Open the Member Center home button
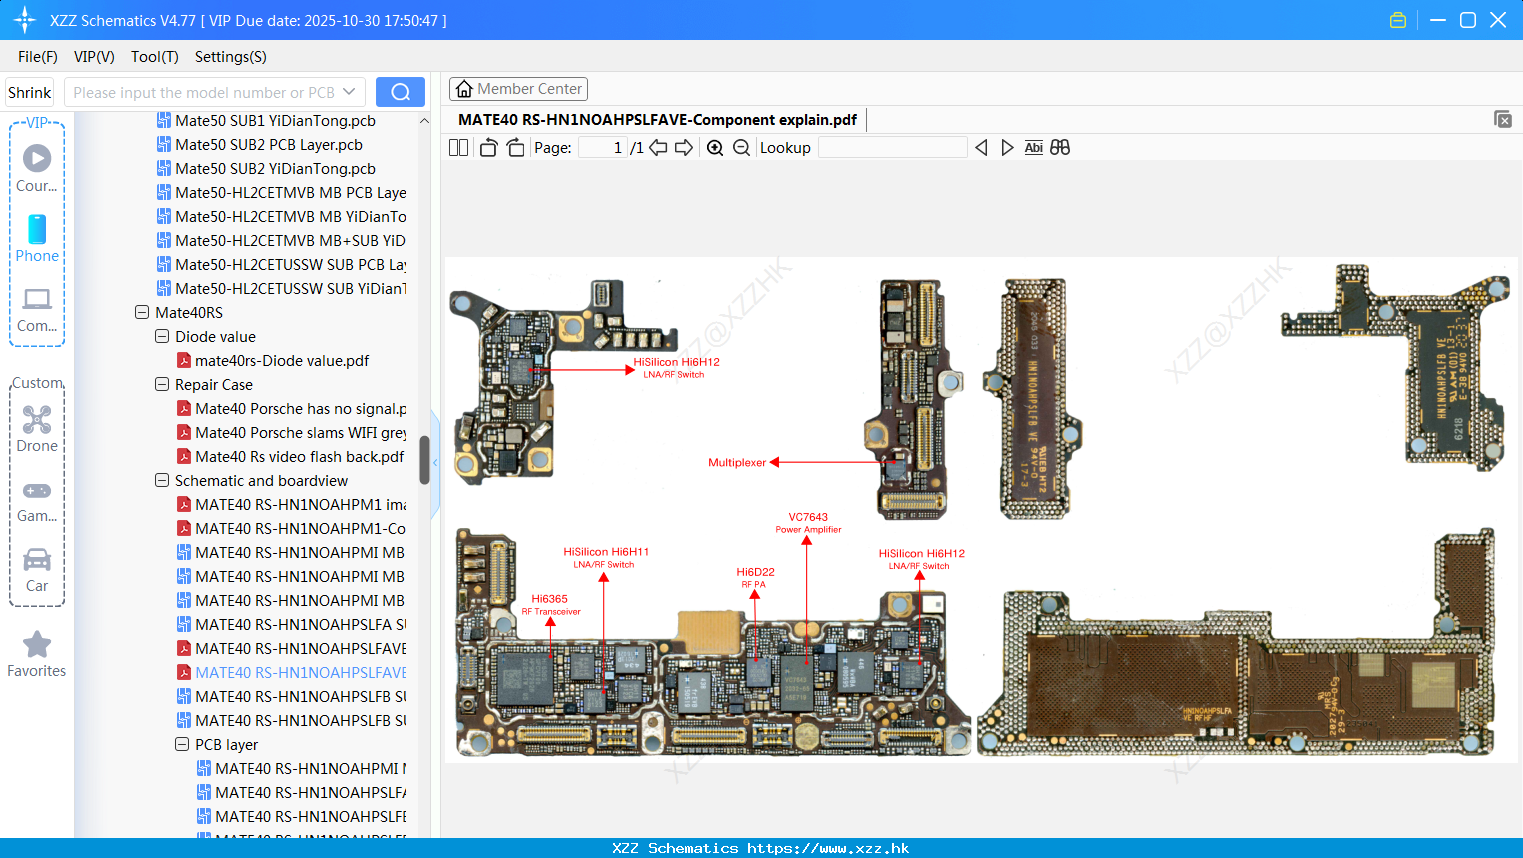The width and height of the screenshot is (1523, 858). pyautogui.click(x=518, y=89)
